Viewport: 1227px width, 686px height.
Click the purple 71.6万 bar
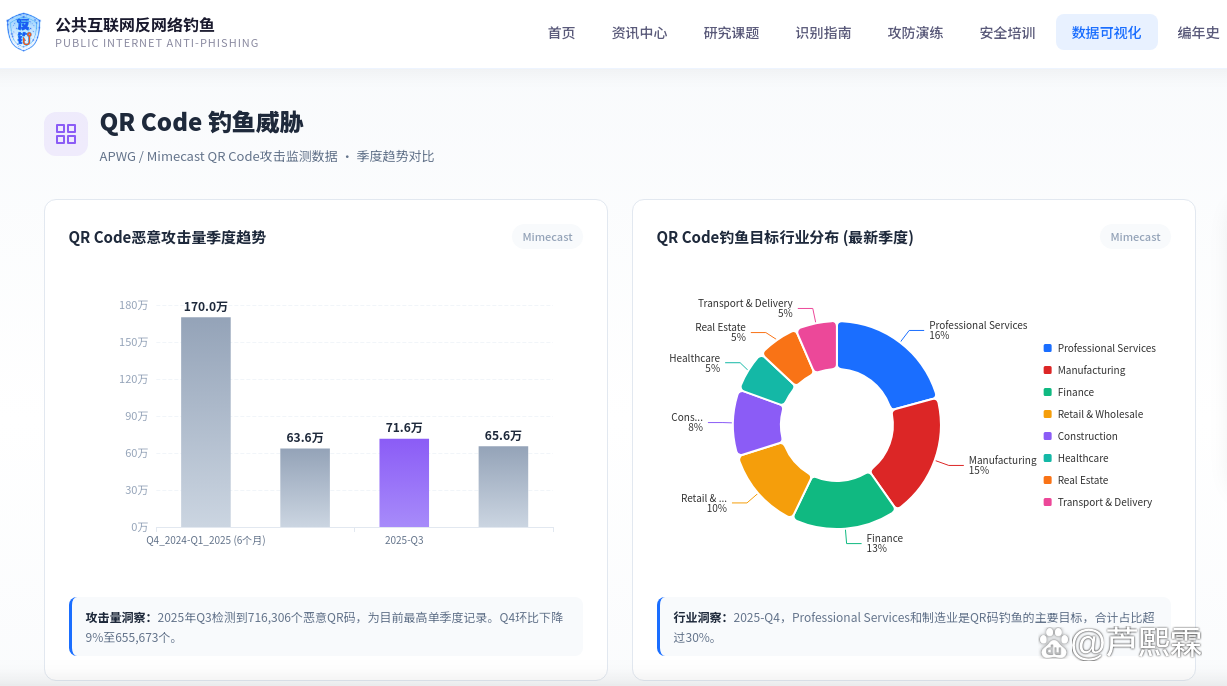pos(404,483)
